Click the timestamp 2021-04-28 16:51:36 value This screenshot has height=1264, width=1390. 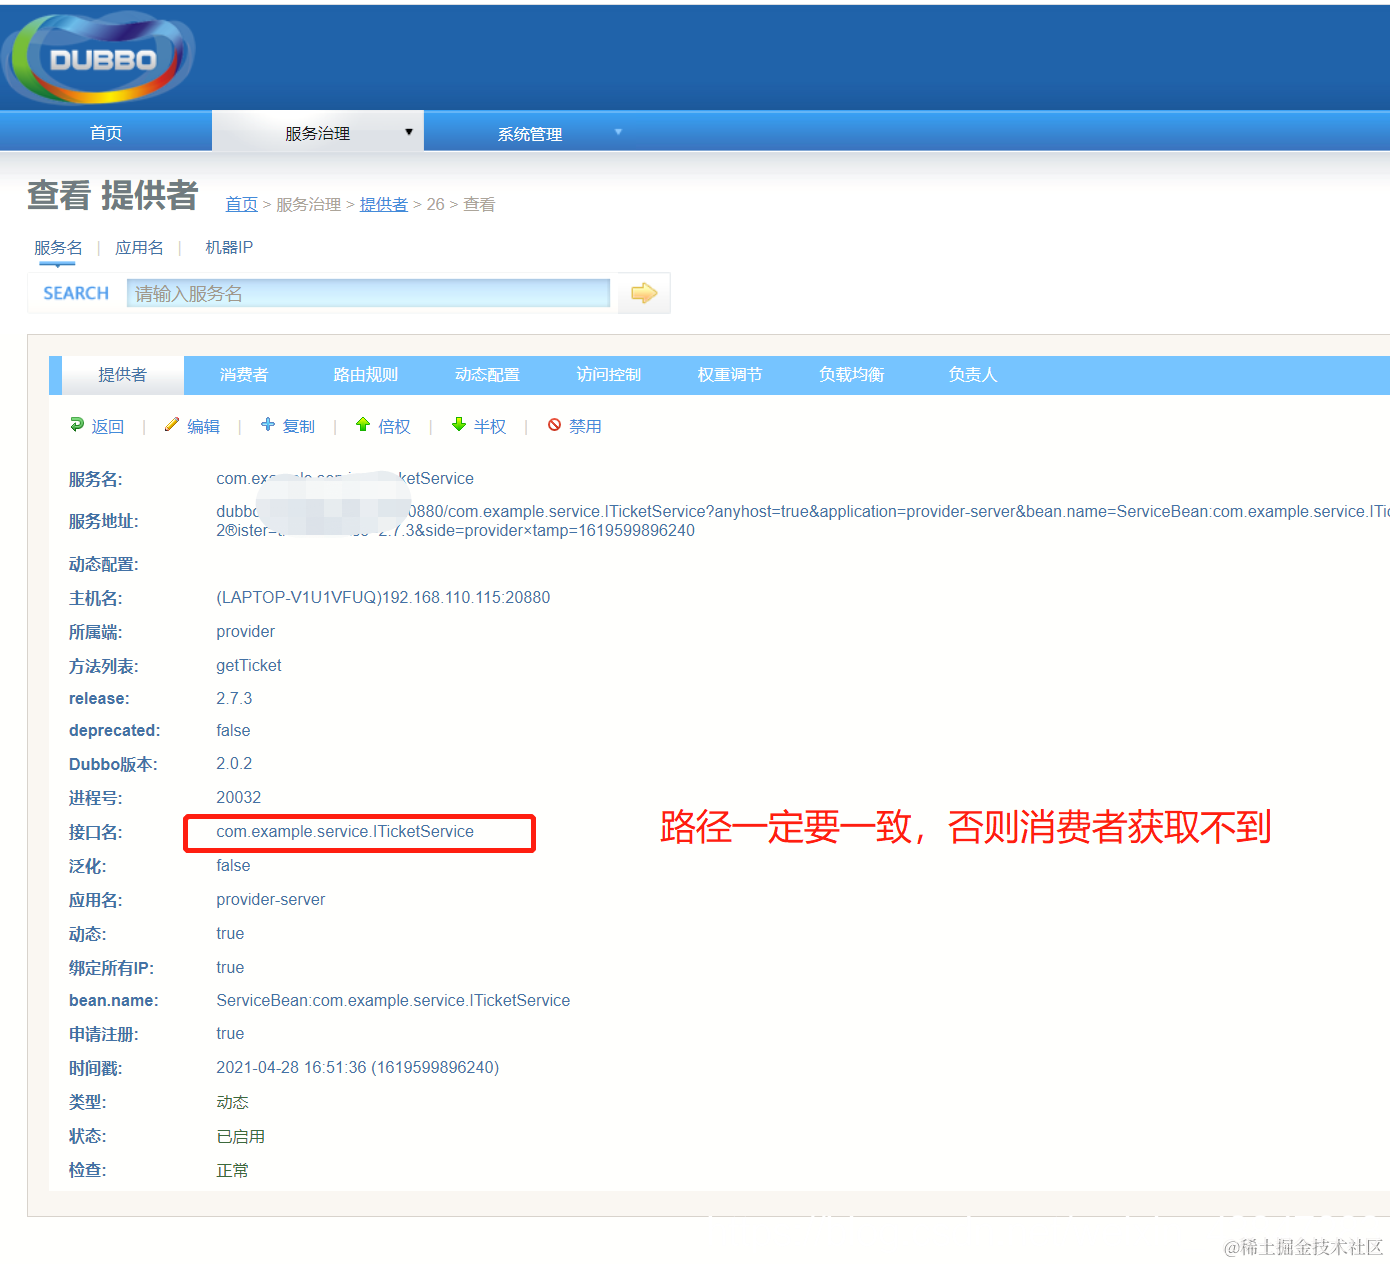click(x=358, y=1067)
